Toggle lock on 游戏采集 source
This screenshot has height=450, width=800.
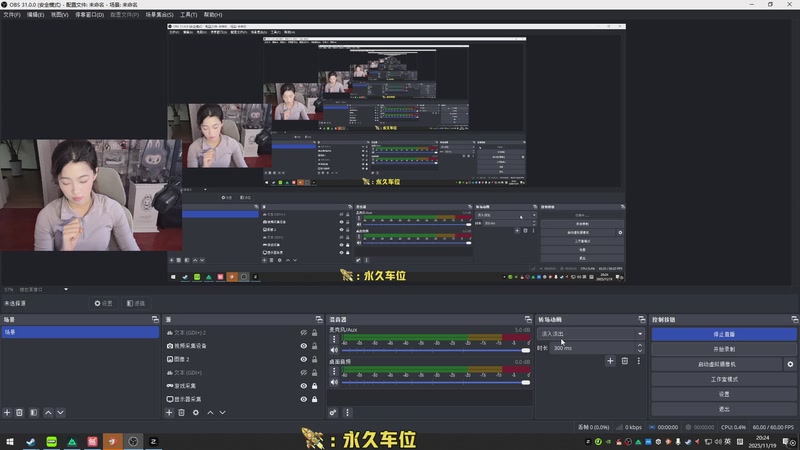pos(314,386)
